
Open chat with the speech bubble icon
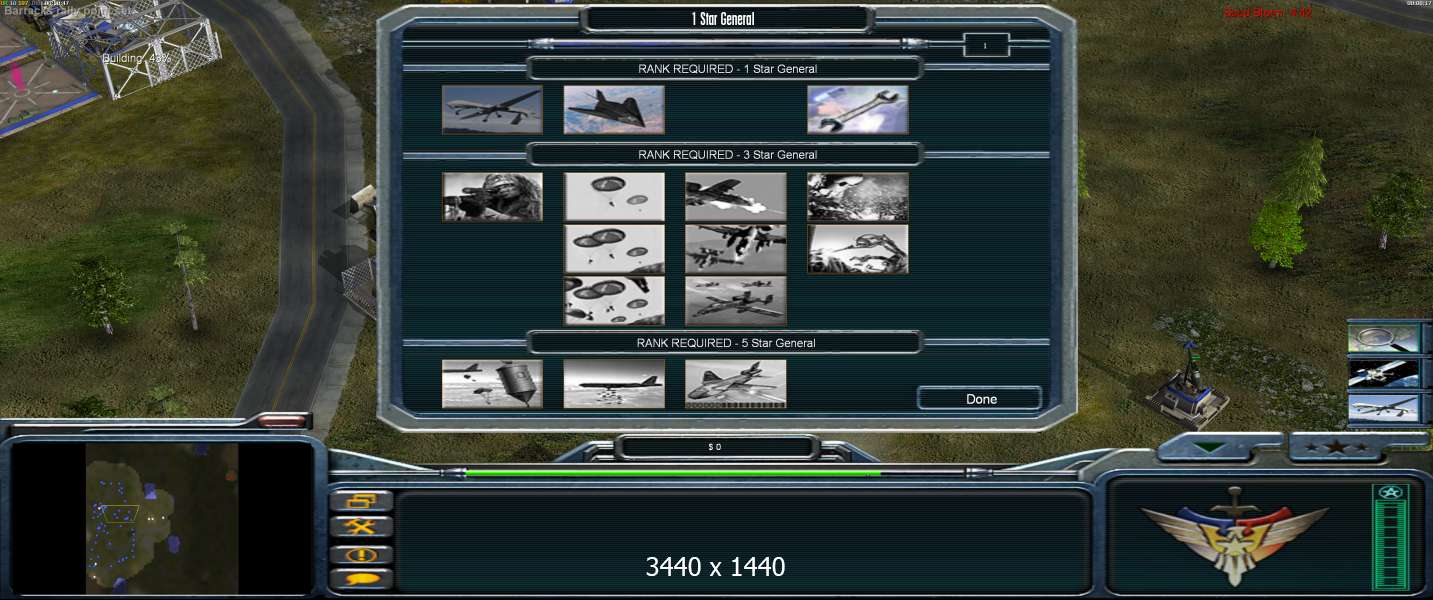(x=361, y=579)
